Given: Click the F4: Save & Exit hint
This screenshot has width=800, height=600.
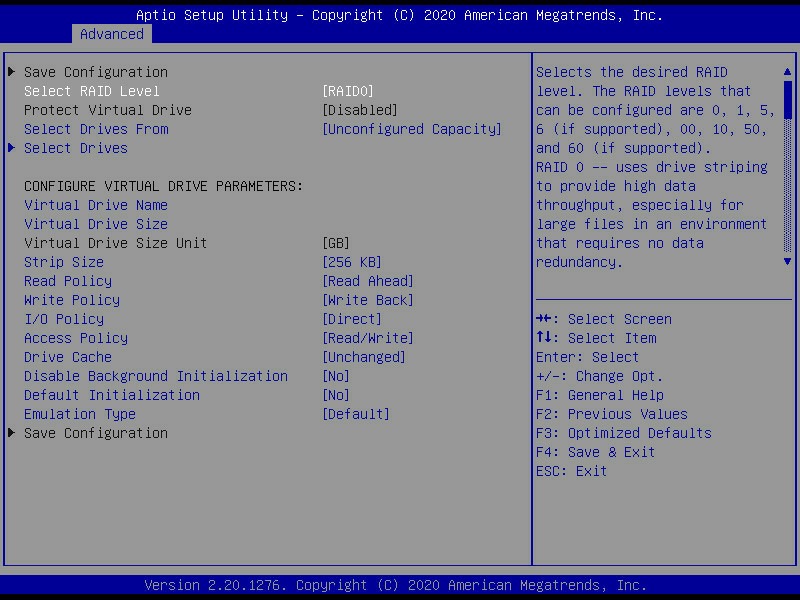Looking at the screenshot, I should (x=596, y=452).
